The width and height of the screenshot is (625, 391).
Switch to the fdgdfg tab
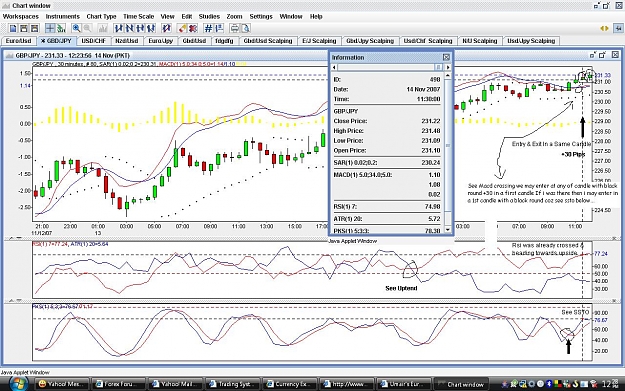coord(224,41)
